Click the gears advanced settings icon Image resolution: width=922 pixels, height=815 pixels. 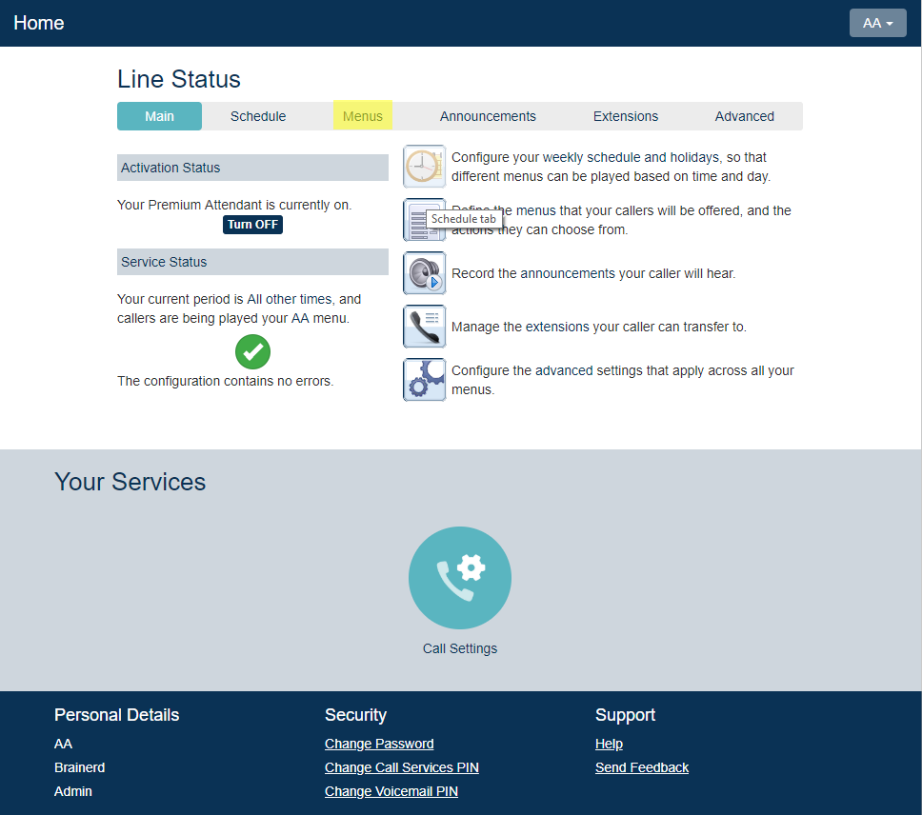[x=424, y=379]
